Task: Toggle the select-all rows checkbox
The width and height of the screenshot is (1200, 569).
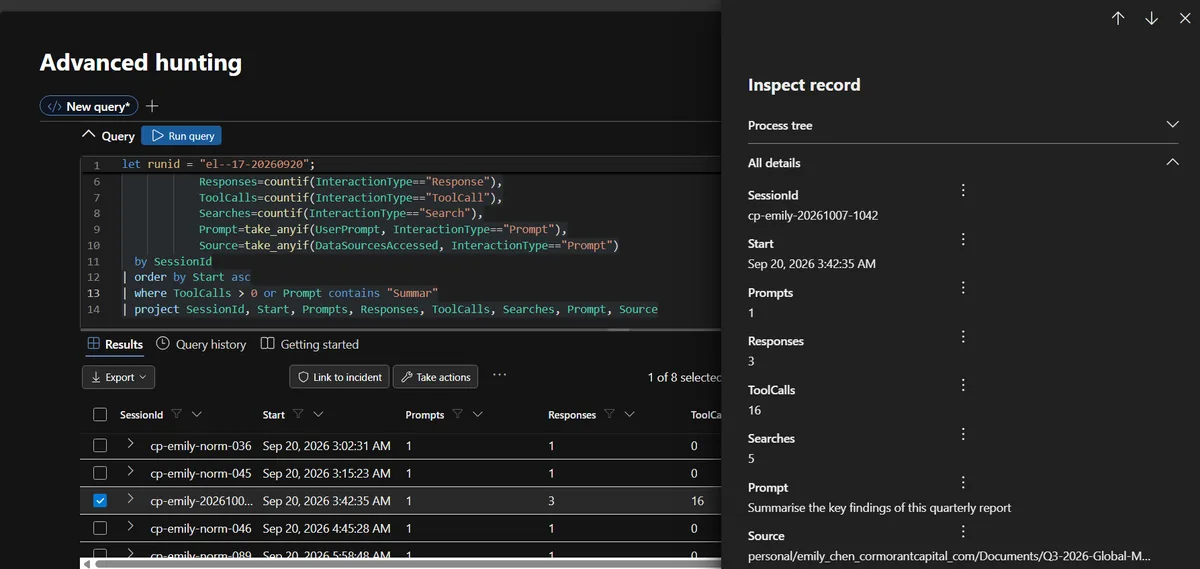Action: 100,414
